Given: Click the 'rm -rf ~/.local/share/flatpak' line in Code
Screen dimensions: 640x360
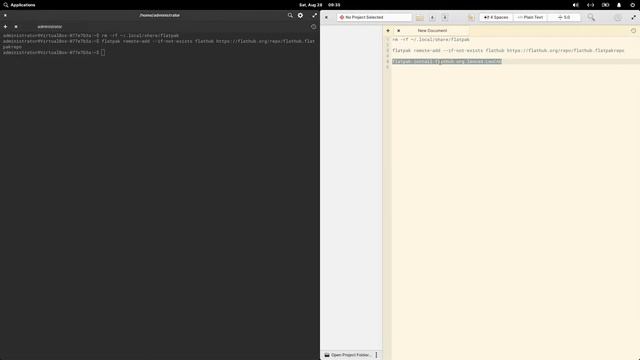Looking at the screenshot, I should 431,40.
